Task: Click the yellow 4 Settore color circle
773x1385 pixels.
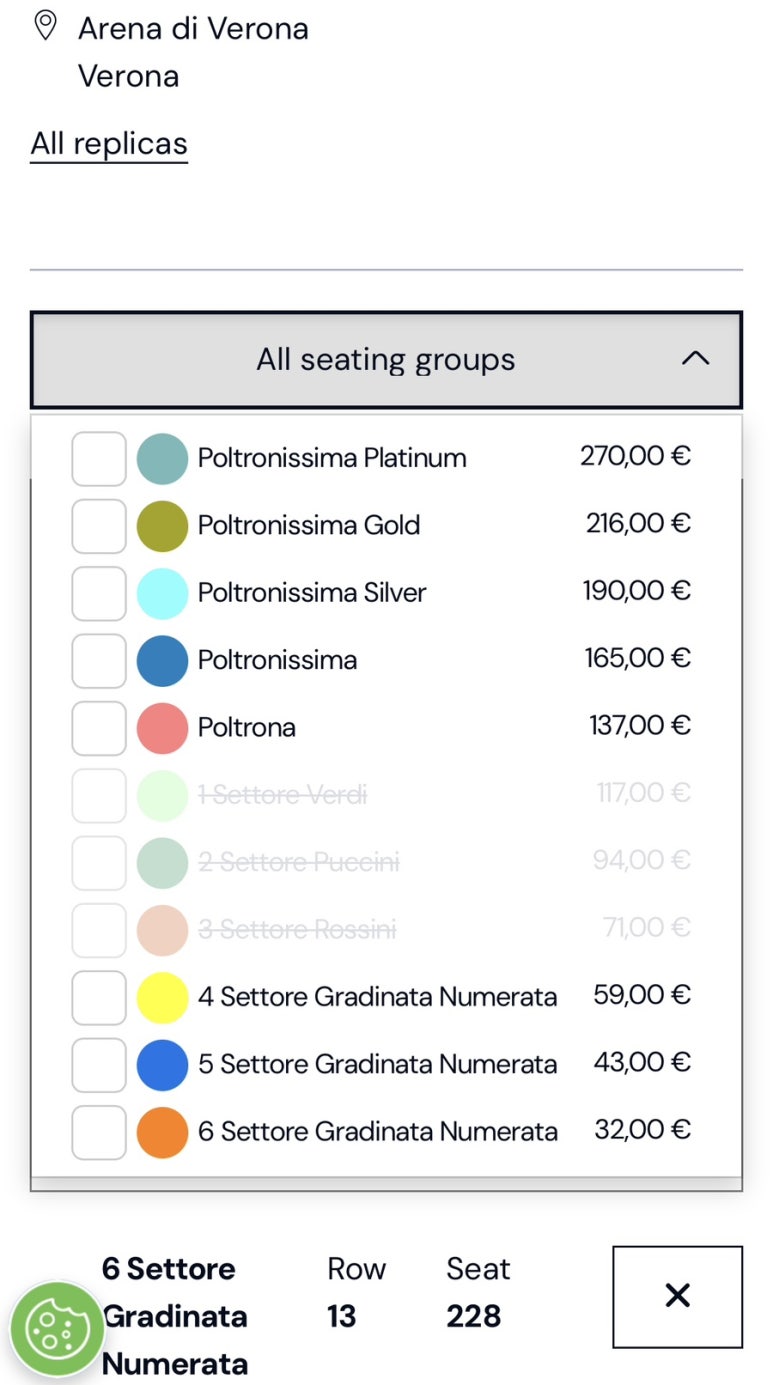Action: point(162,998)
